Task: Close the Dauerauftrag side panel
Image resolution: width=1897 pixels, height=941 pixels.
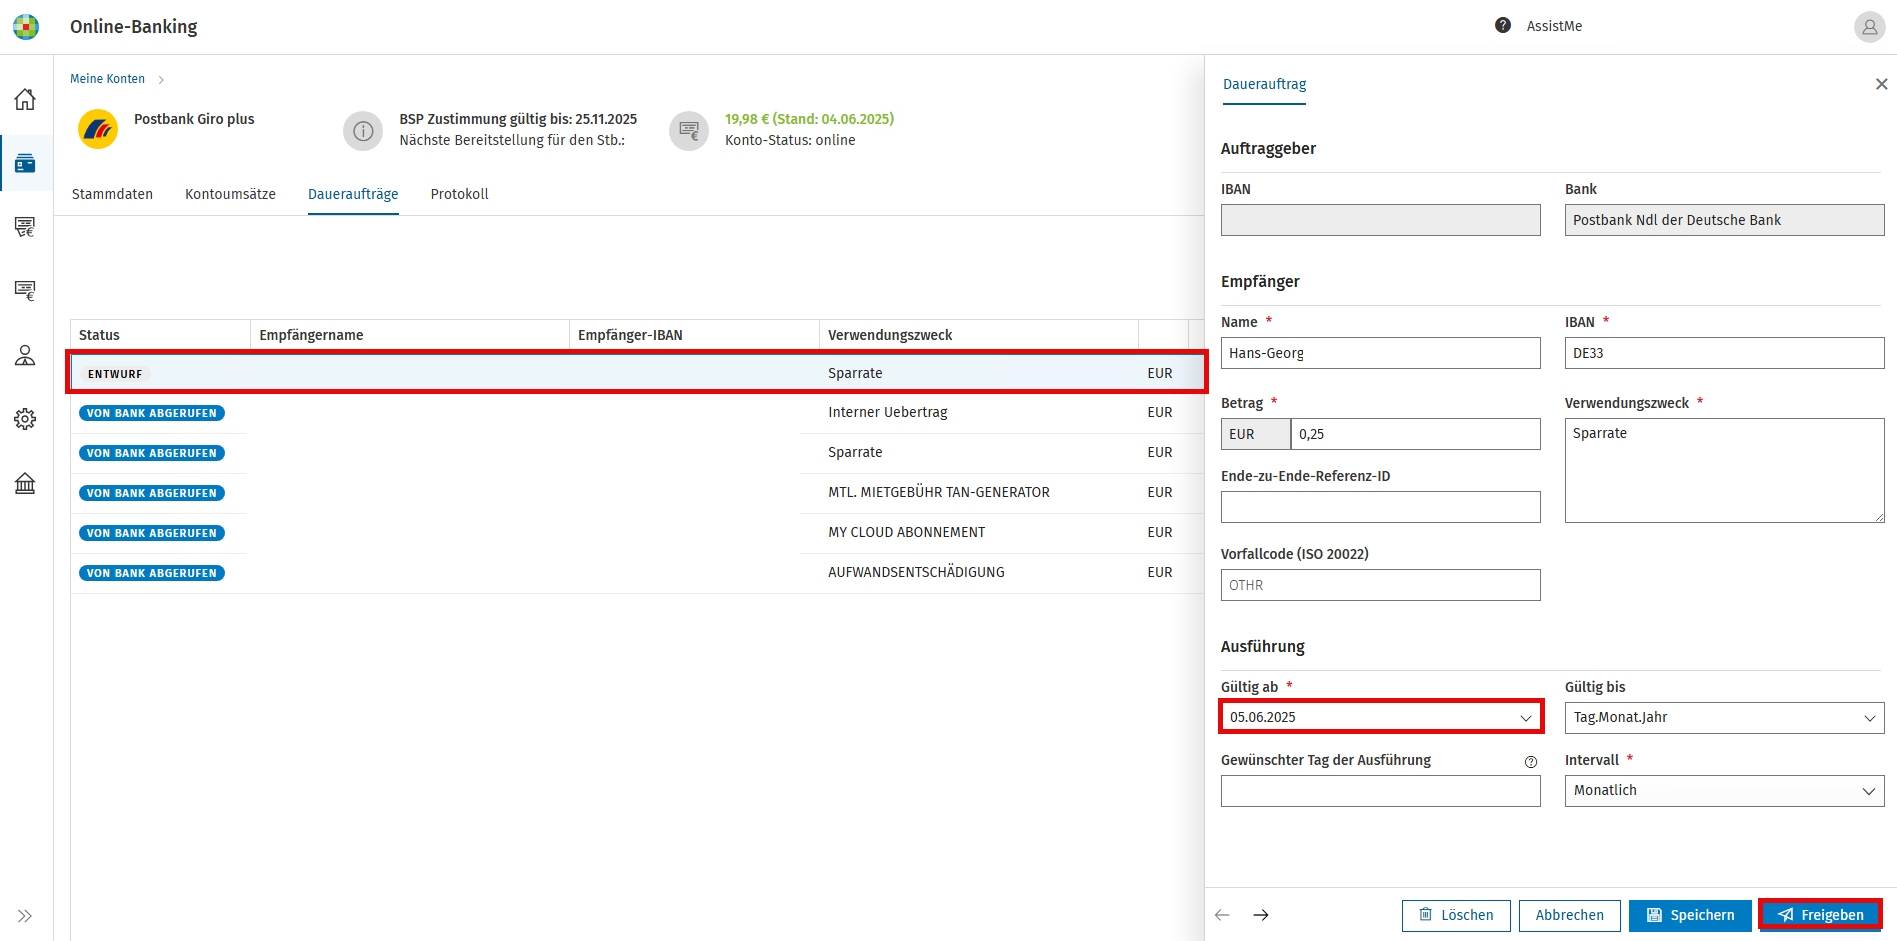Action: [x=1881, y=84]
